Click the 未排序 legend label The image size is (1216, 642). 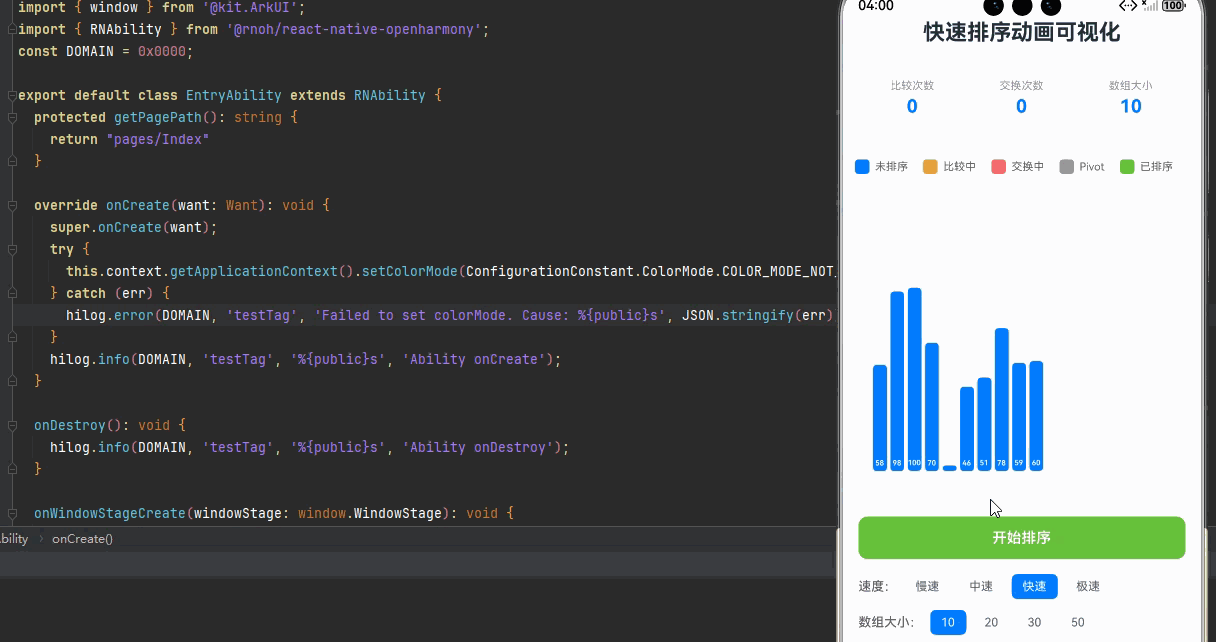[x=891, y=167]
